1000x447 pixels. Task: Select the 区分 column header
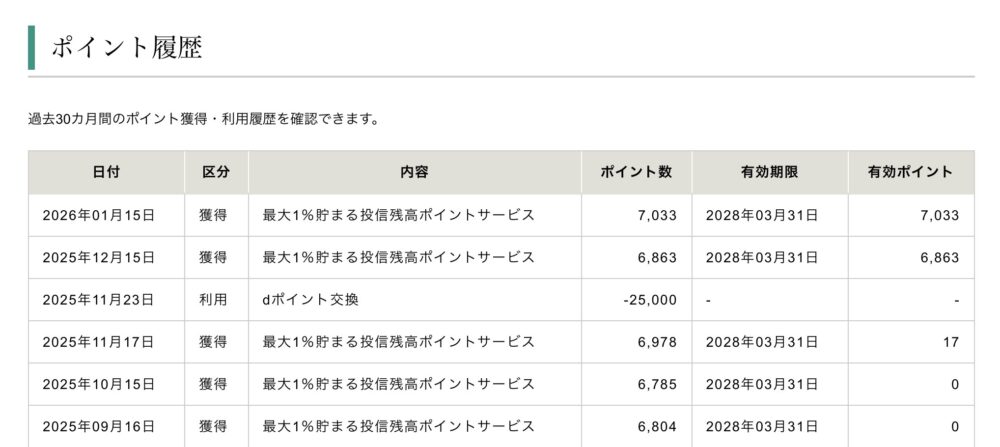tap(216, 172)
